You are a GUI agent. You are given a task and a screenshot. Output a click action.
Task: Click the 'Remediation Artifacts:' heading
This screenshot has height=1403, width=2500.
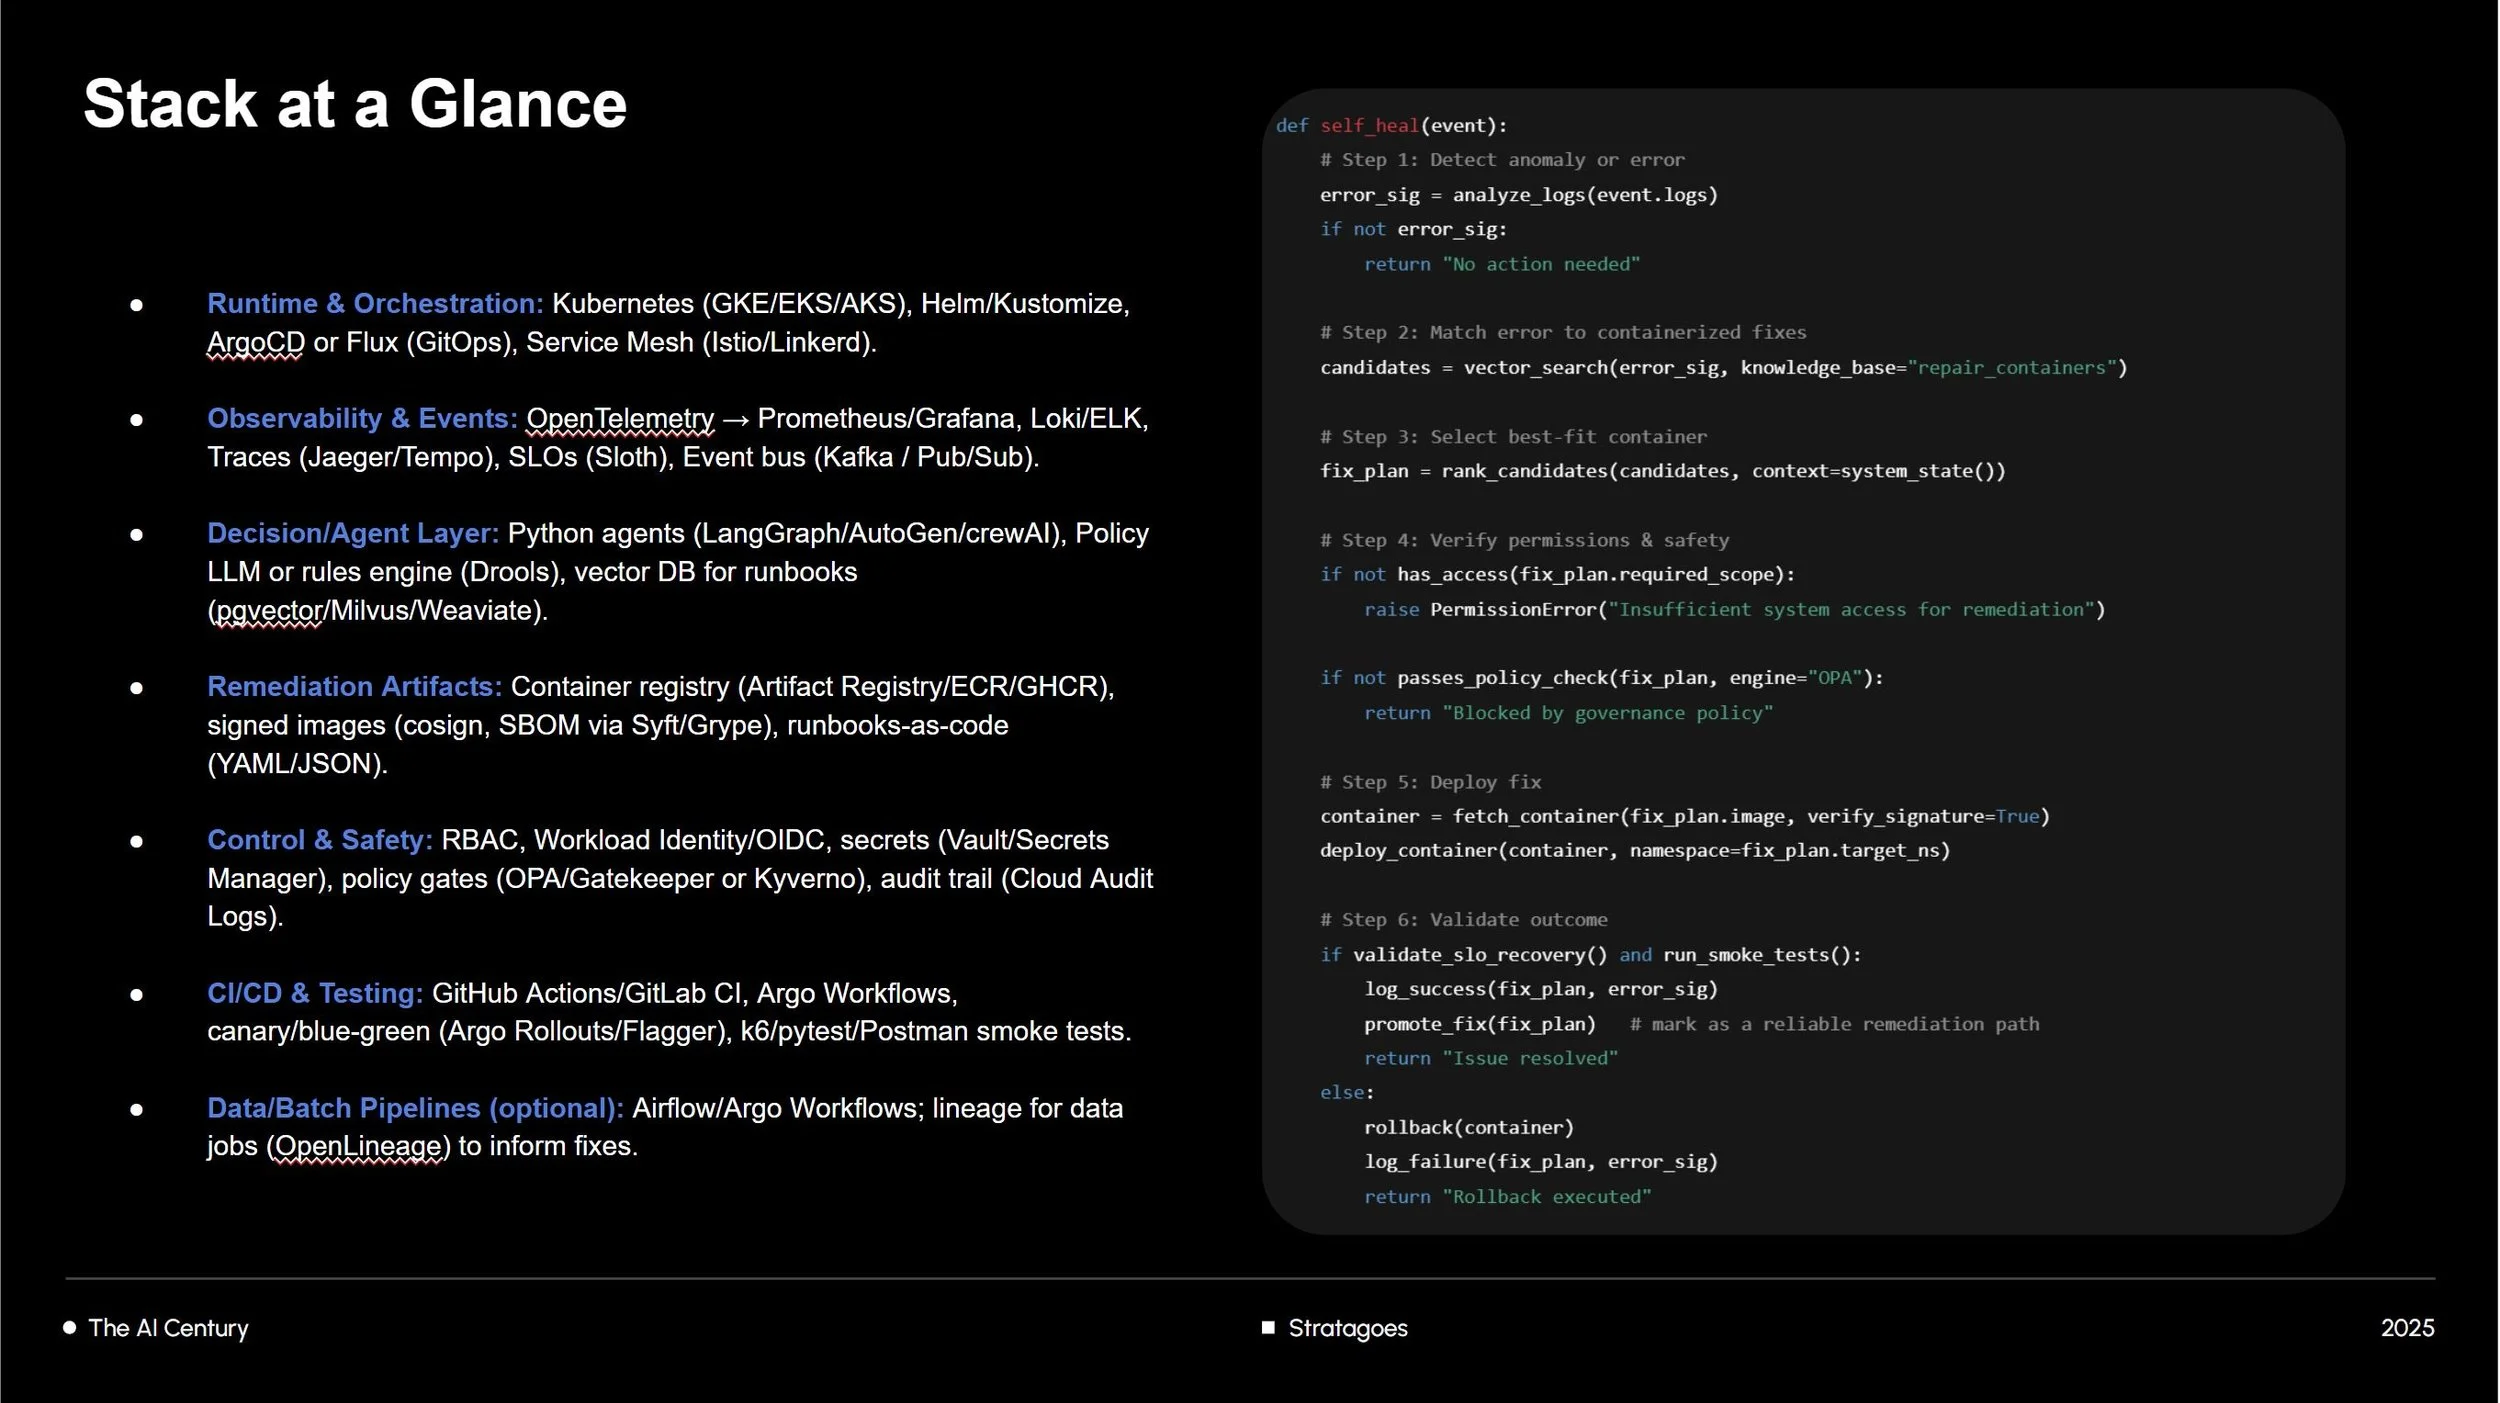point(354,686)
